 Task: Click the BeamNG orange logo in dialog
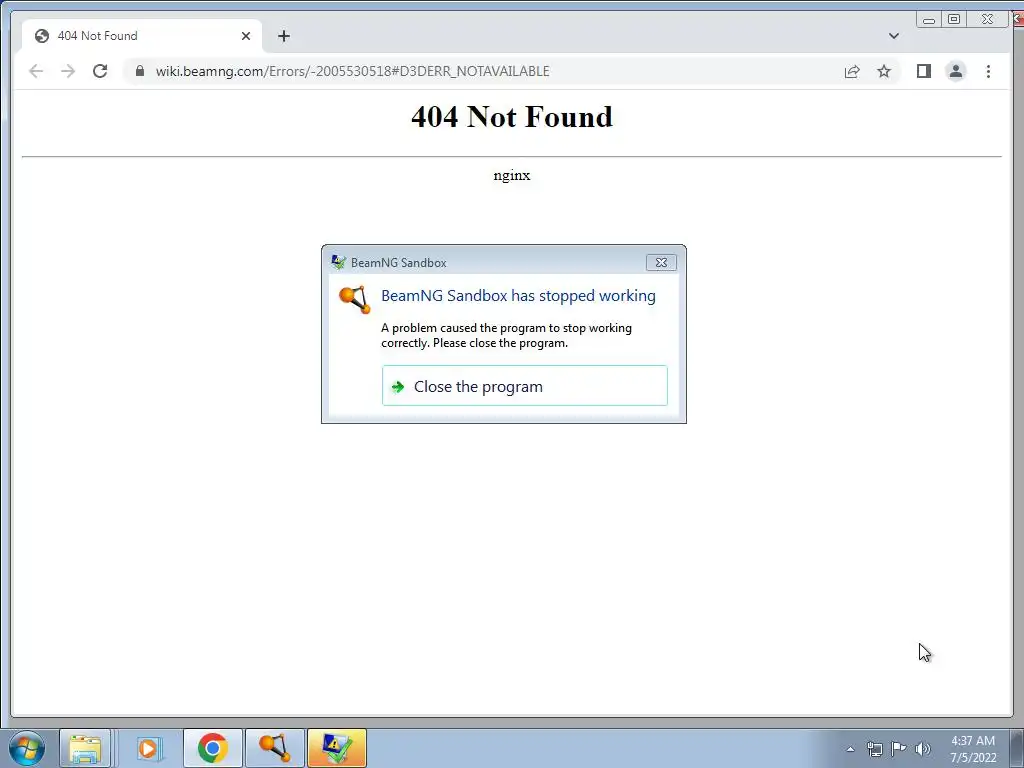click(x=355, y=299)
